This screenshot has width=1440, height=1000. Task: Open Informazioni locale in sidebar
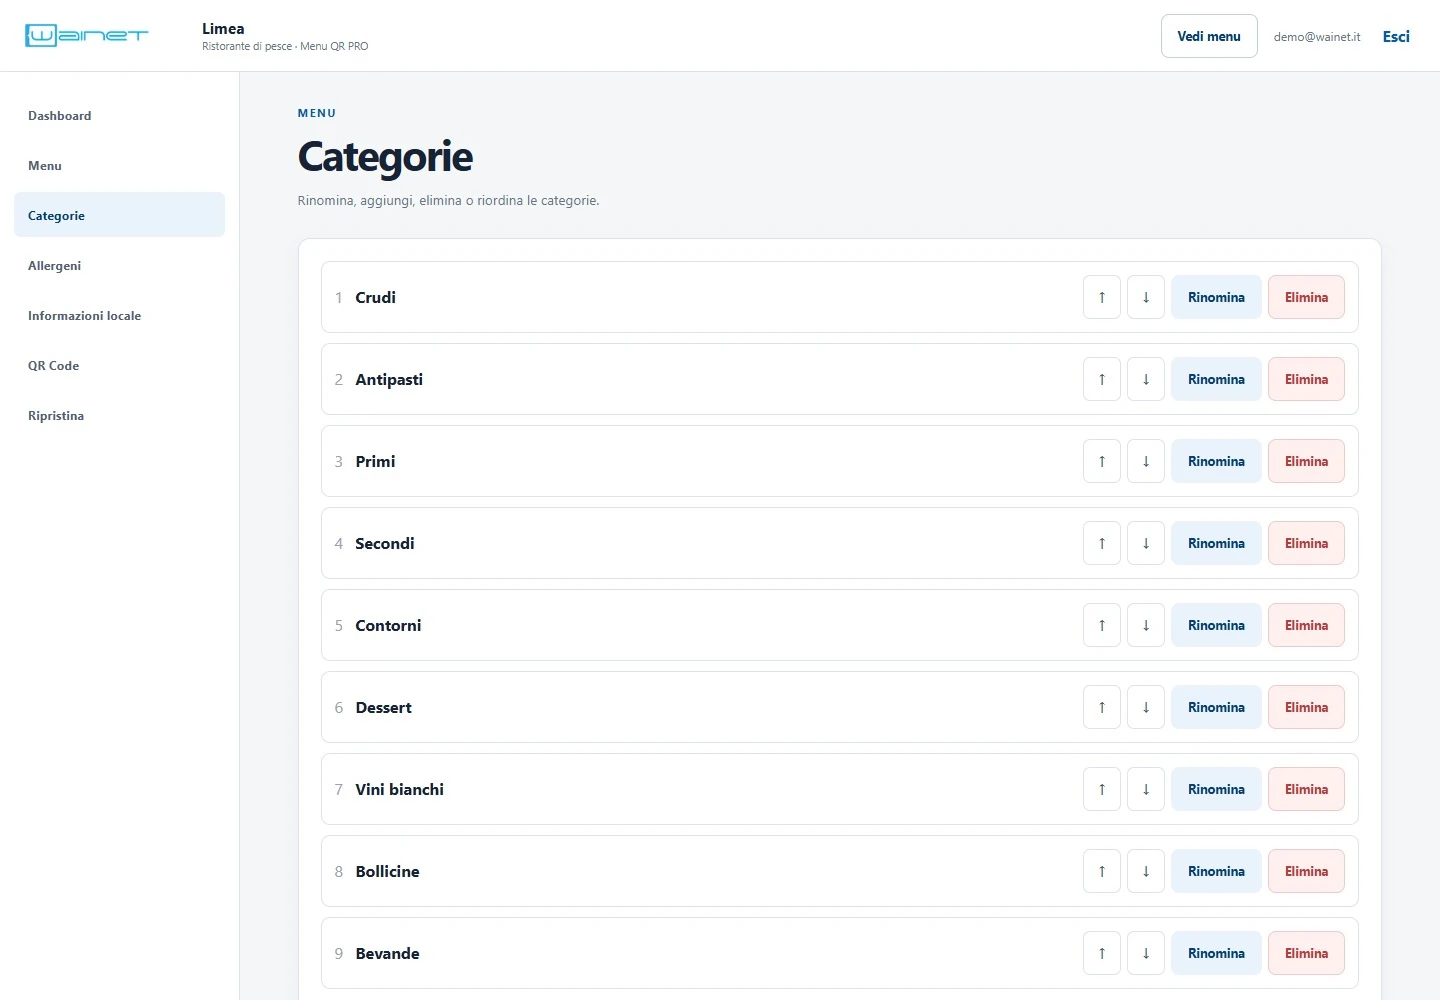pos(119,316)
